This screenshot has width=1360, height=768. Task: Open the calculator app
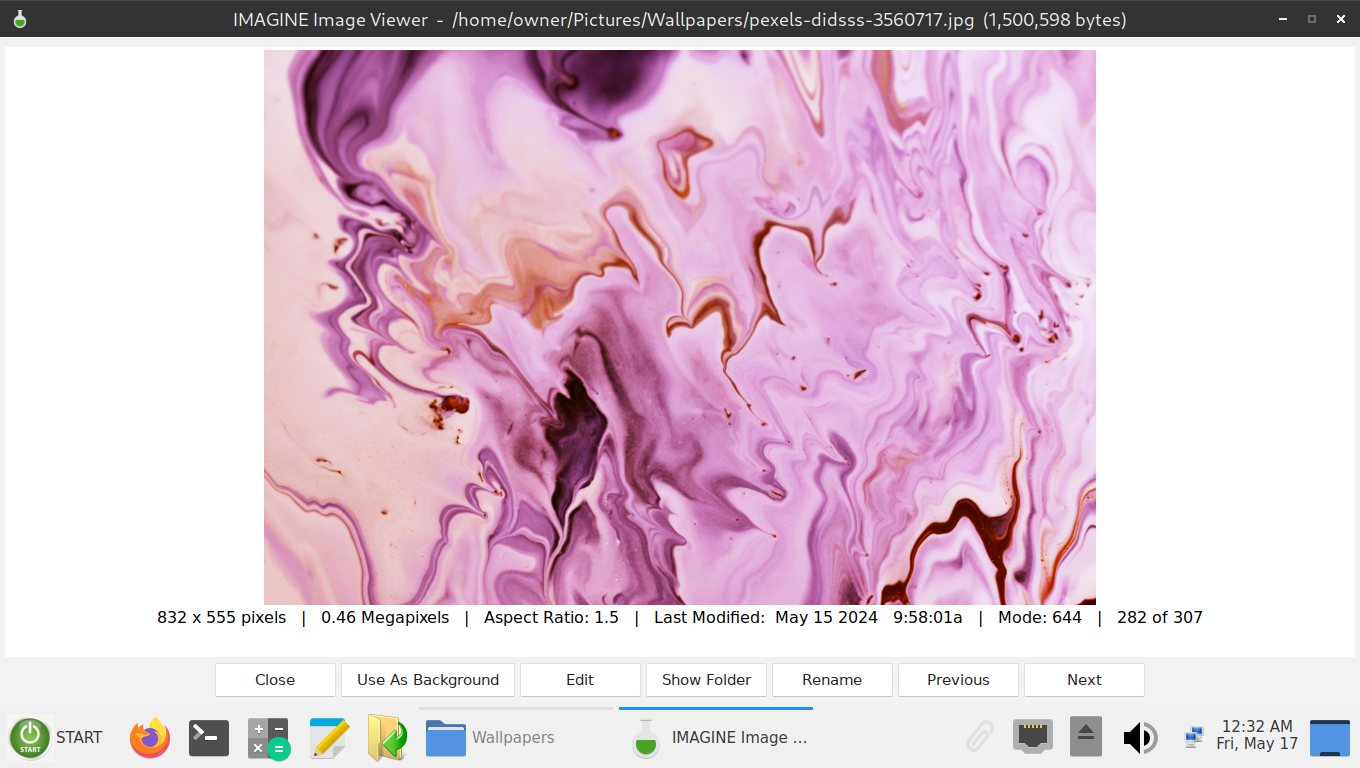[268, 738]
